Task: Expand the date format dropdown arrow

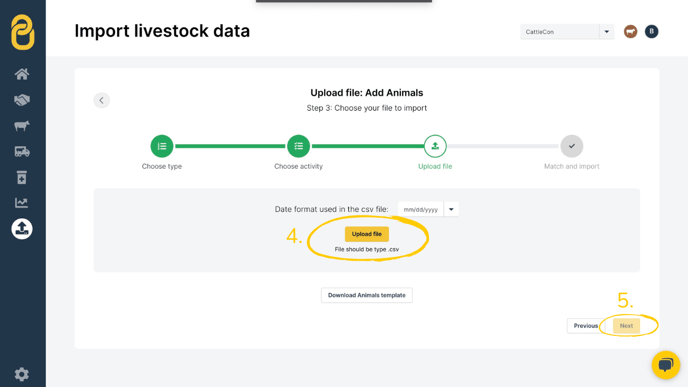Action: 451,209
